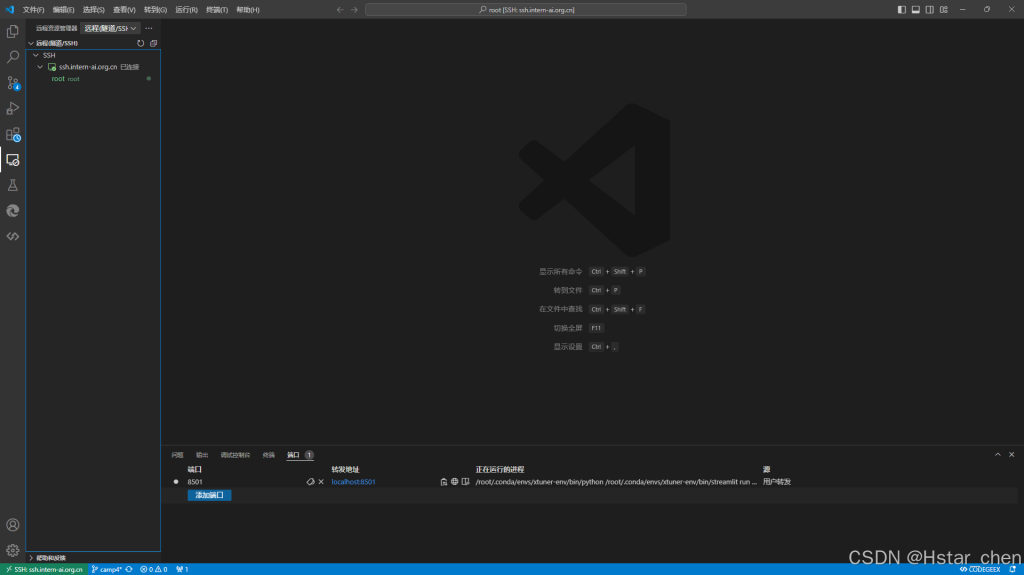Refresh the remote tunnels/SSH list
Screen dimensions: 1024x575
140,43
